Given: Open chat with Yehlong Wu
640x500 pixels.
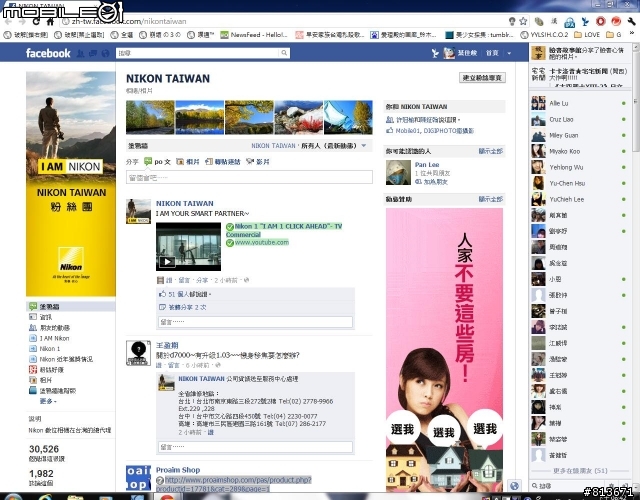Looking at the screenshot, I should point(579,167).
